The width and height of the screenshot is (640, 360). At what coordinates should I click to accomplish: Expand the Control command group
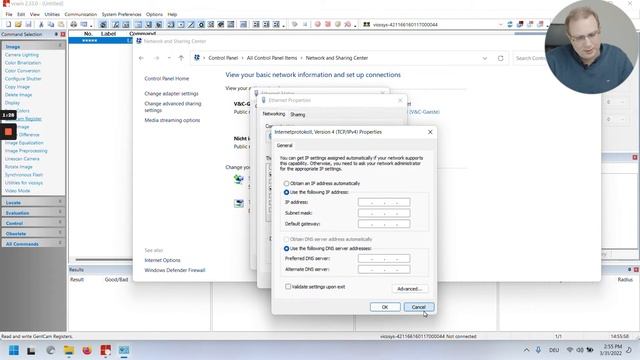[x=33, y=223]
